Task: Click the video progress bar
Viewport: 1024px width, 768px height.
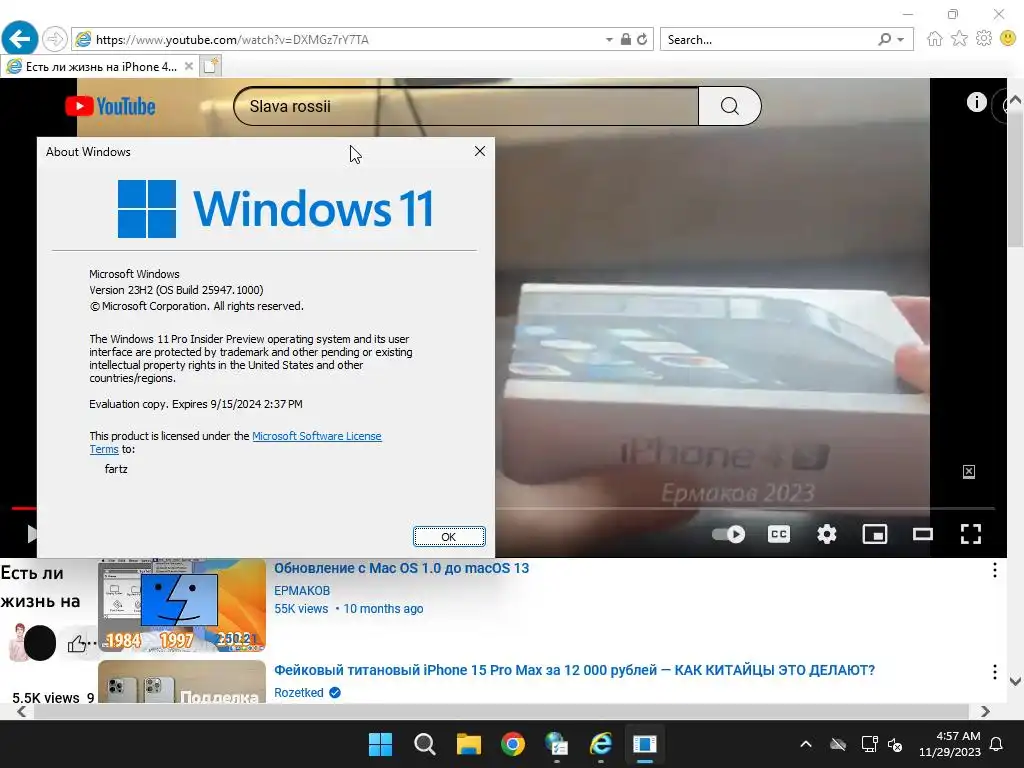Action: [744, 507]
